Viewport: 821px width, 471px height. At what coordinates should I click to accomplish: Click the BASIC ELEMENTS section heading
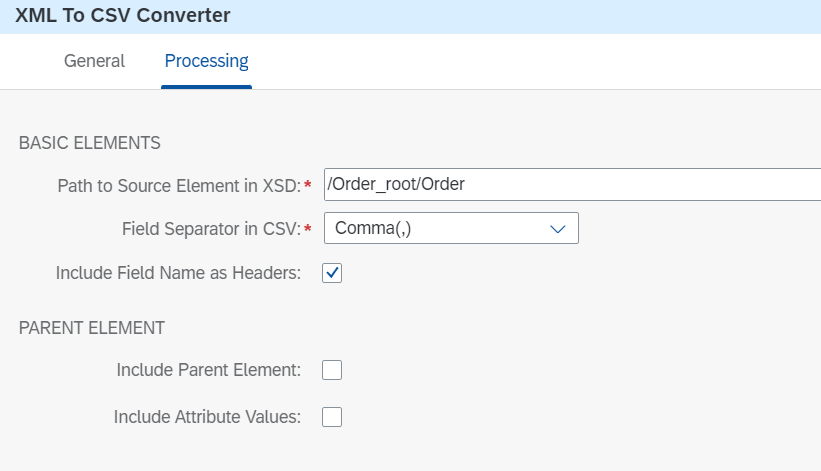coord(90,143)
